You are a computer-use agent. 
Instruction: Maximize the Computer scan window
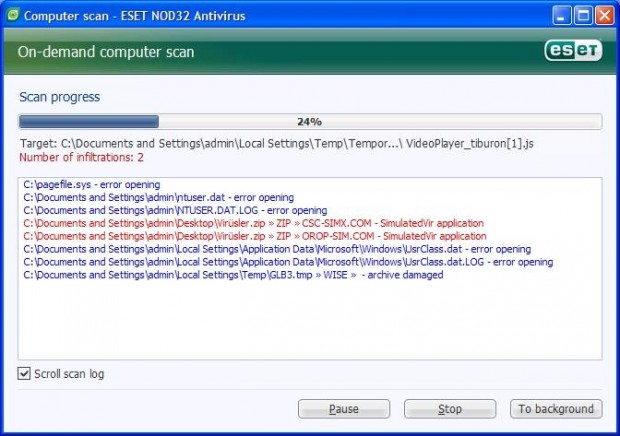[x=583, y=16]
